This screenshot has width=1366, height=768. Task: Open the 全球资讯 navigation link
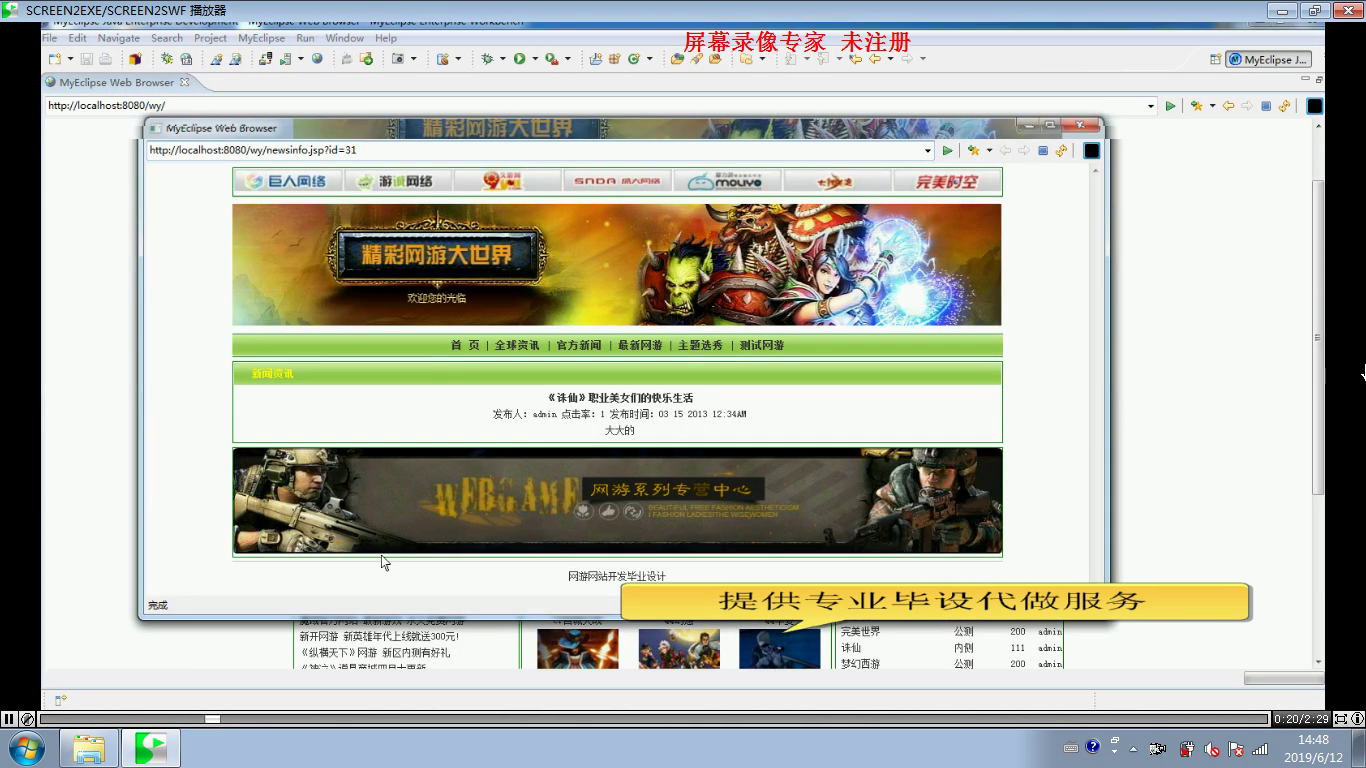click(x=517, y=345)
